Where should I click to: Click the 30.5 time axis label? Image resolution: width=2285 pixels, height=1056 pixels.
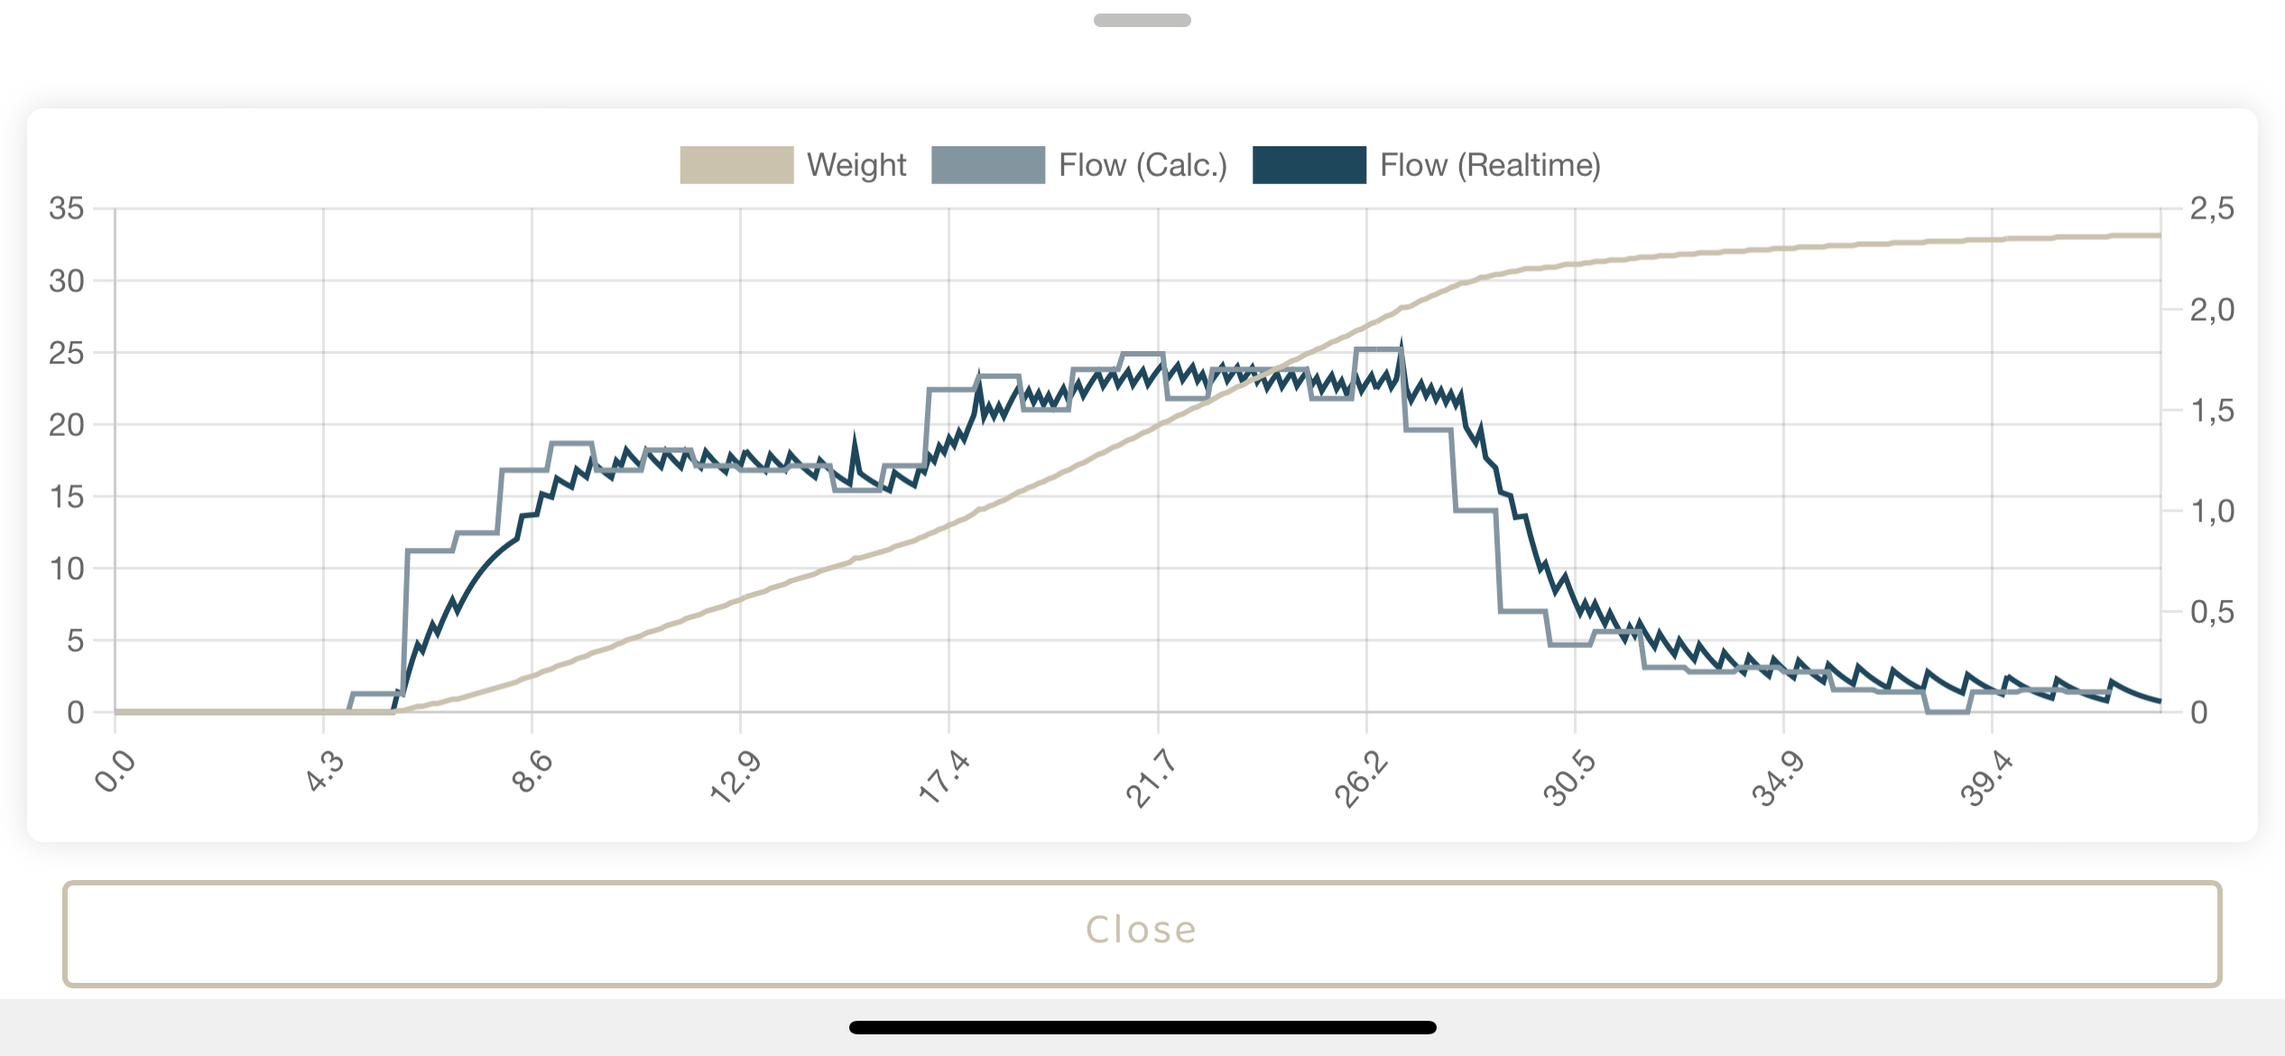tap(1570, 778)
